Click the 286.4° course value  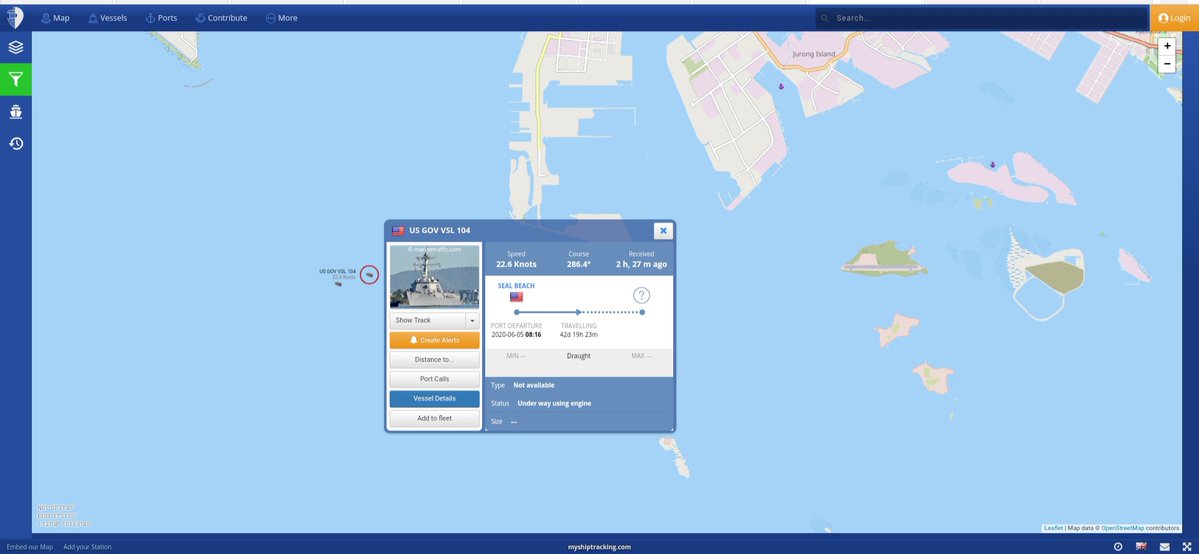click(579, 264)
